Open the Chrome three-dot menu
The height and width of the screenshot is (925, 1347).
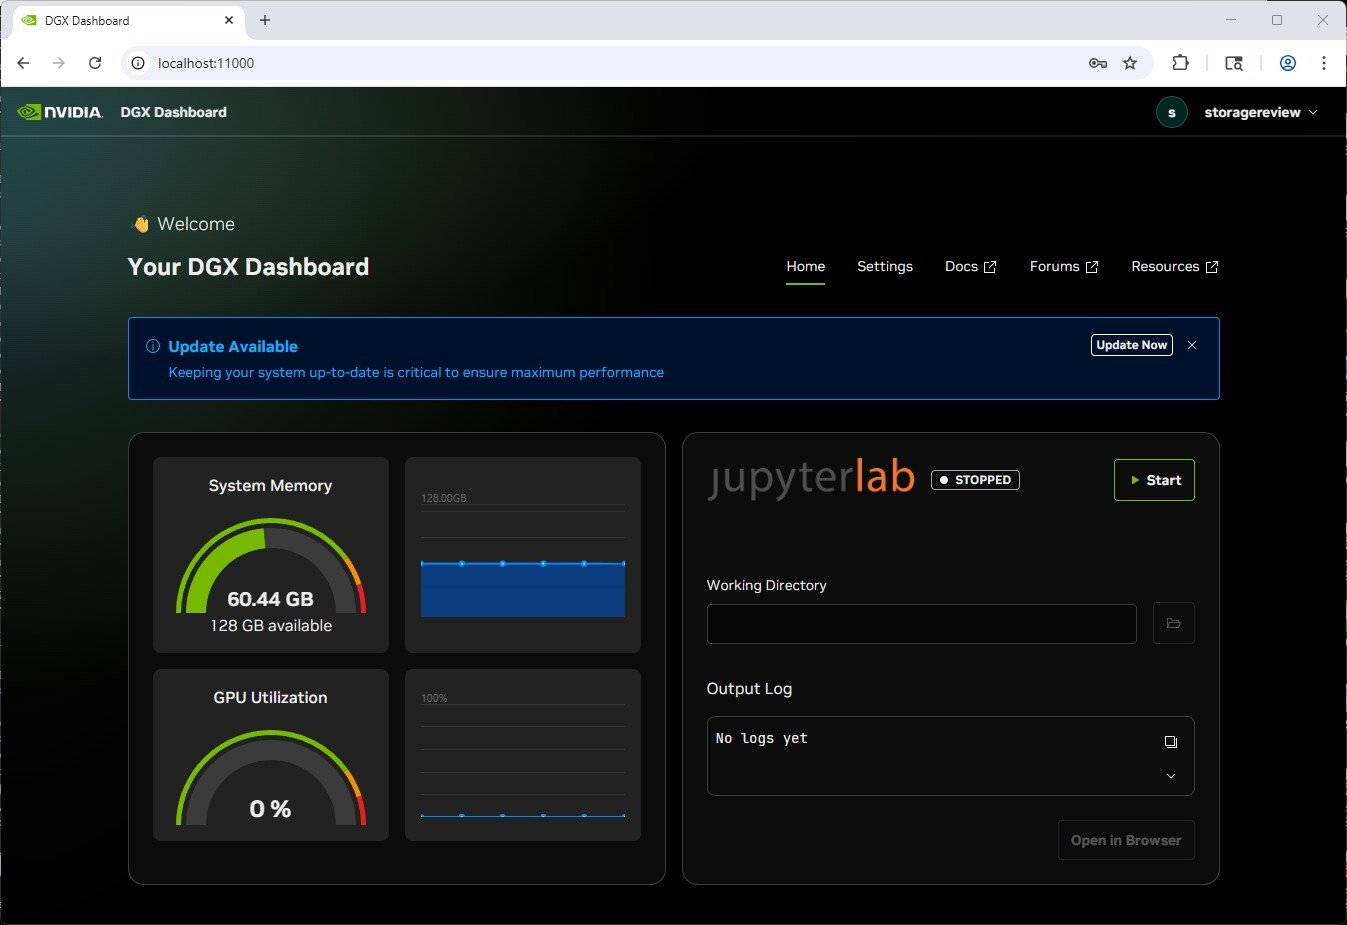(x=1323, y=63)
